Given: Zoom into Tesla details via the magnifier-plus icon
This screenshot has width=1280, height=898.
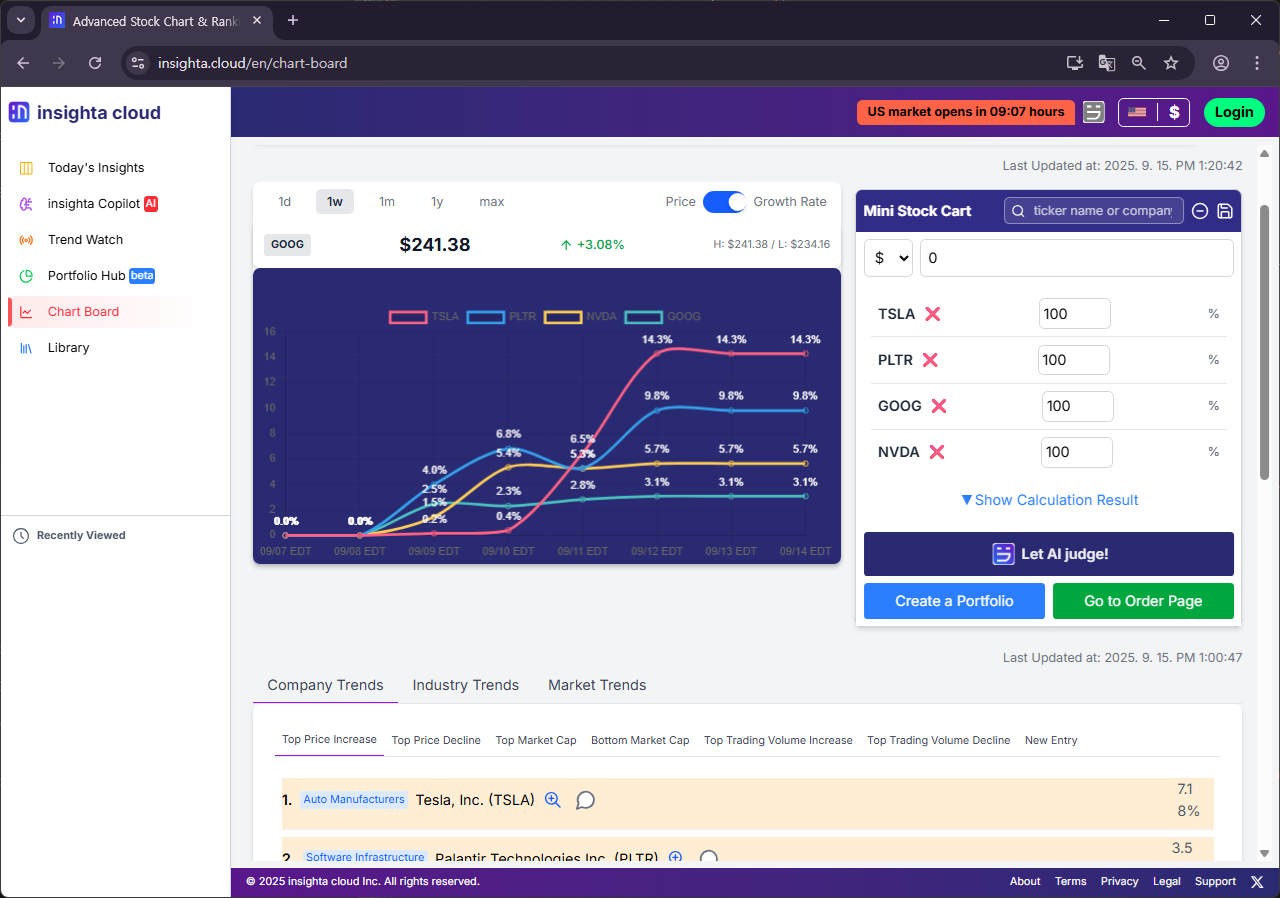Looking at the screenshot, I should 552,800.
